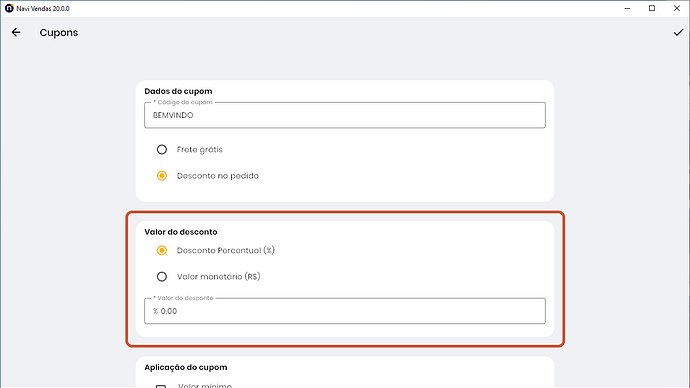This screenshot has height=388, width=690.
Task: Minimize the Navi Vendas window
Action: (x=628, y=8)
